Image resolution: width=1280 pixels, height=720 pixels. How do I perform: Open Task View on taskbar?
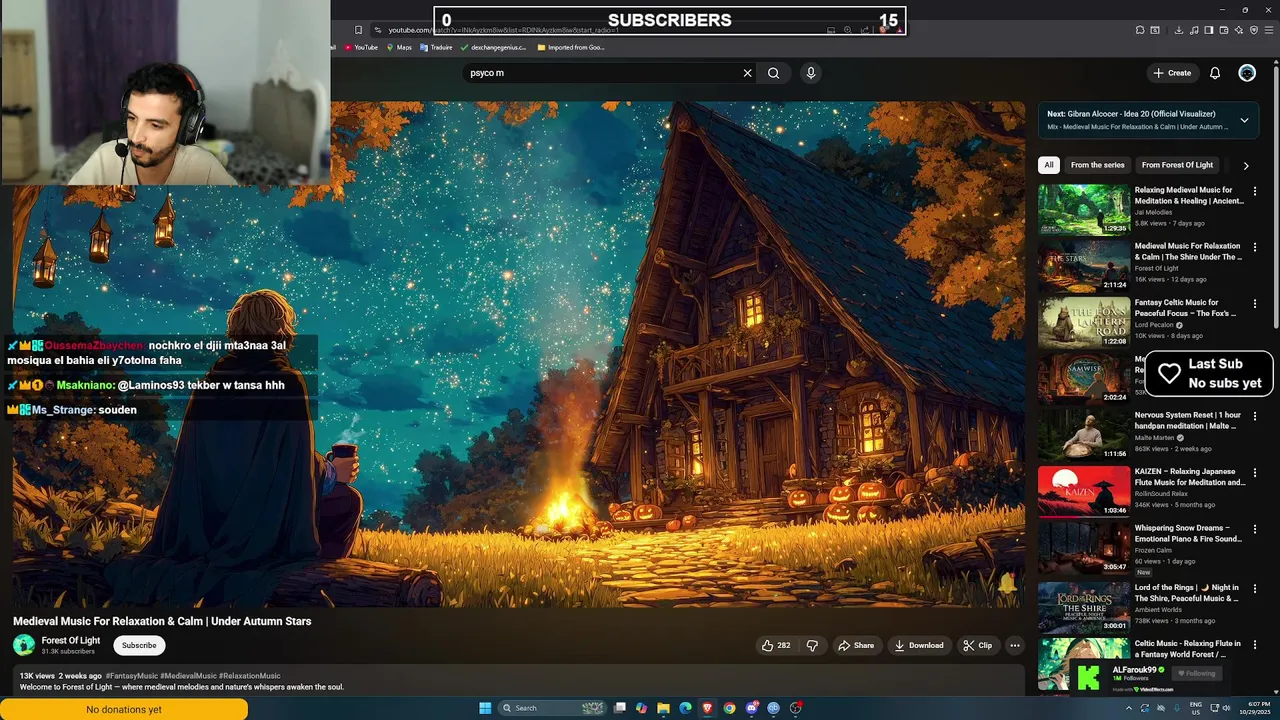tap(620, 708)
